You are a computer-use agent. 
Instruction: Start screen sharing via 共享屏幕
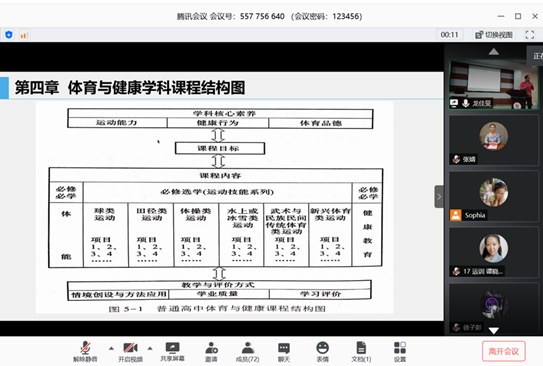pyautogui.click(x=172, y=351)
